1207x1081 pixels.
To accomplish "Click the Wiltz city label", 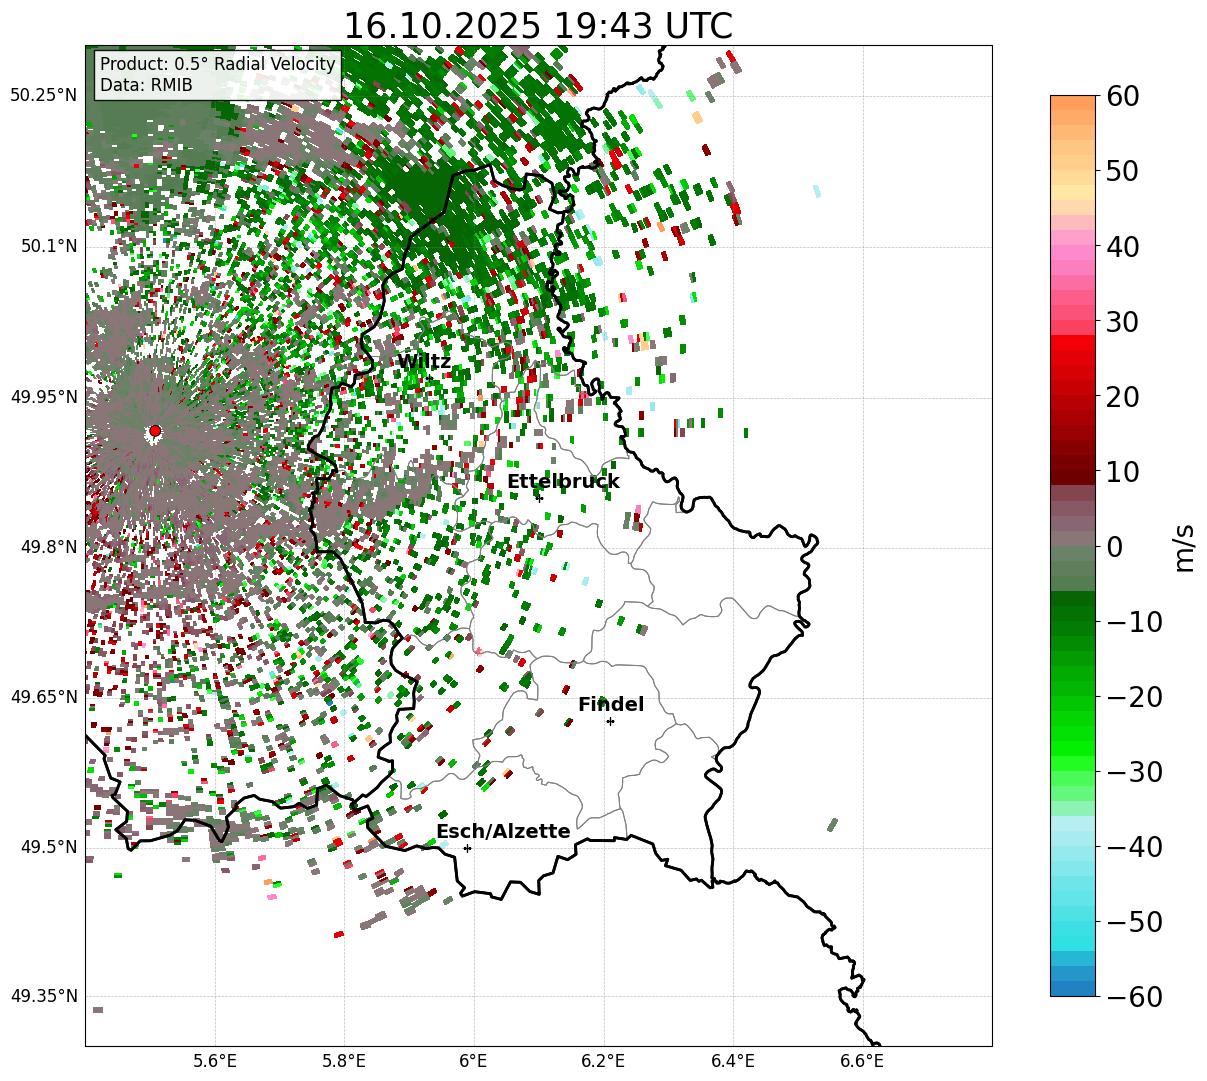I will 424,362.
